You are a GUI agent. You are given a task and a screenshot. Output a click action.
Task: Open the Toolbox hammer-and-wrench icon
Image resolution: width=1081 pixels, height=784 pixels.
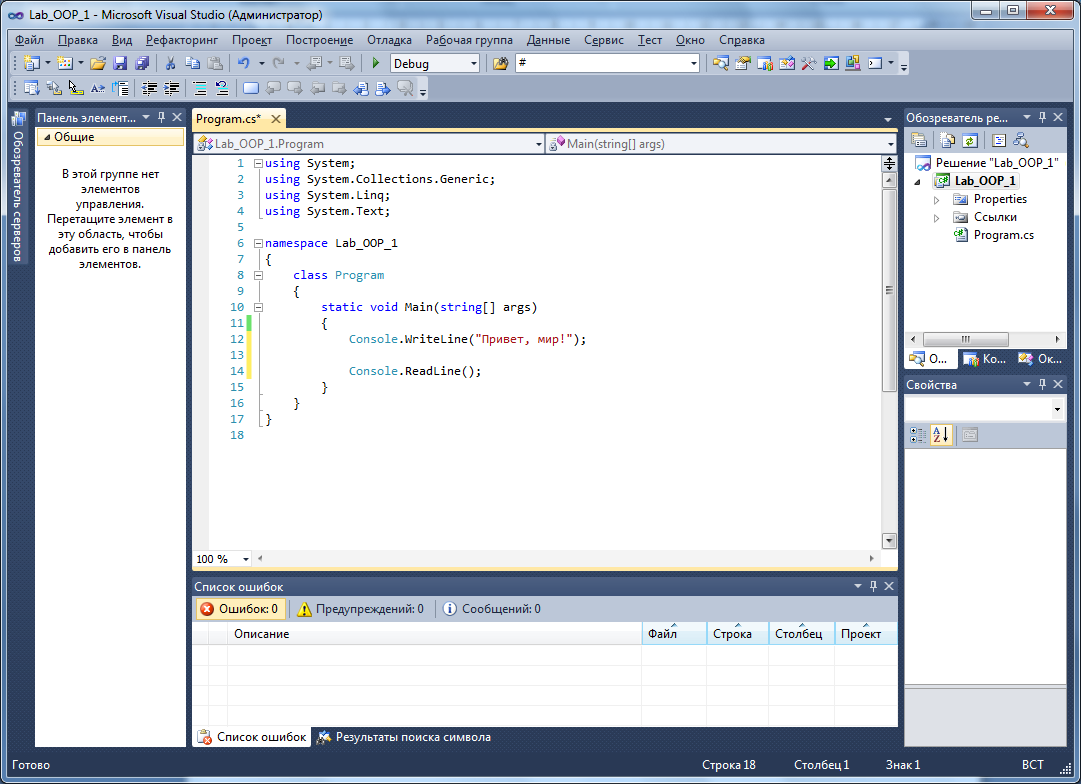tap(809, 63)
